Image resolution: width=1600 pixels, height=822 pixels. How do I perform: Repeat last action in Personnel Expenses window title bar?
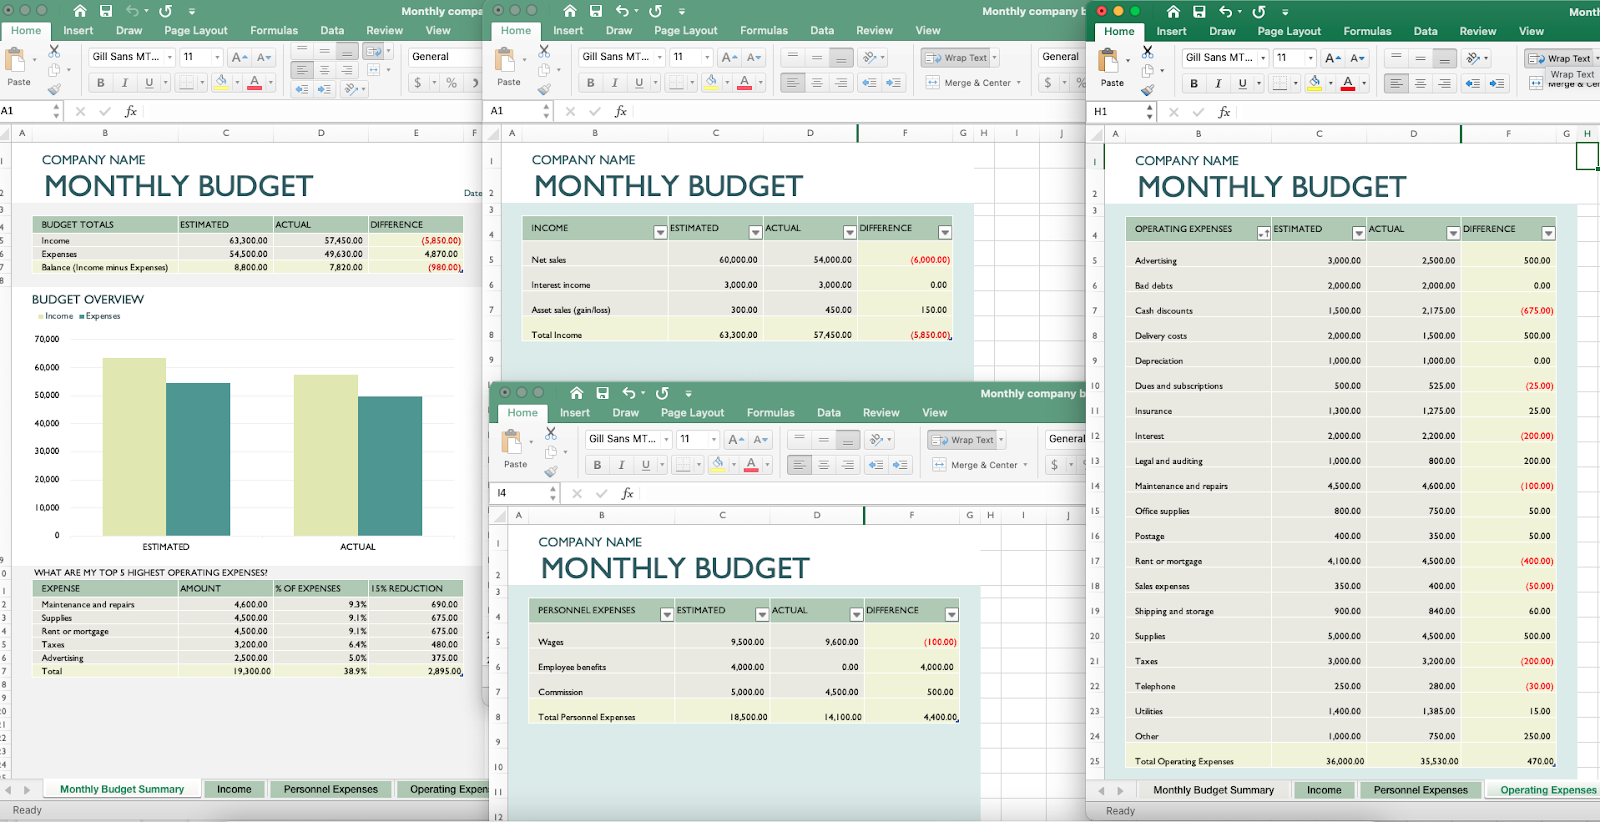(662, 394)
